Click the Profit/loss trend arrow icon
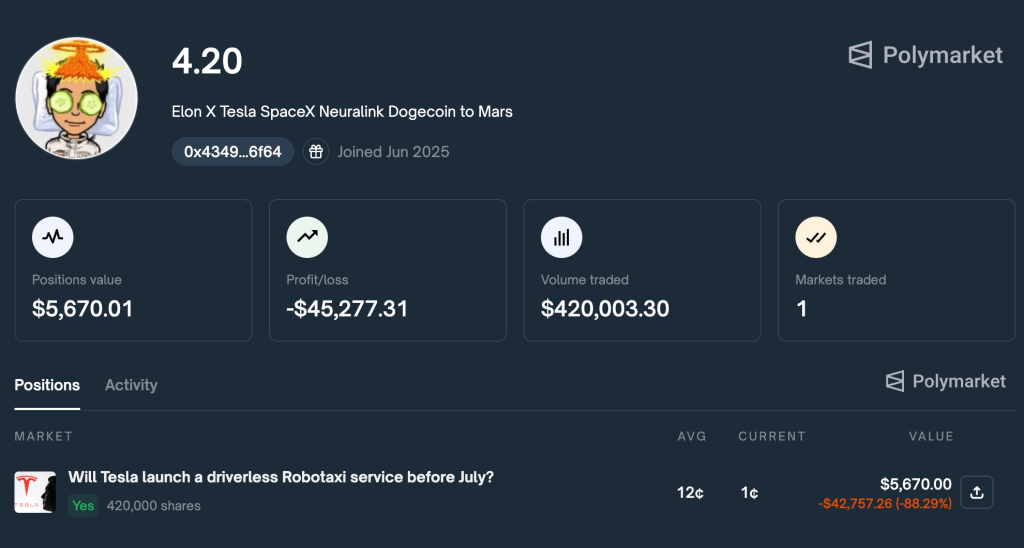The height and width of the screenshot is (548, 1024). 307,237
